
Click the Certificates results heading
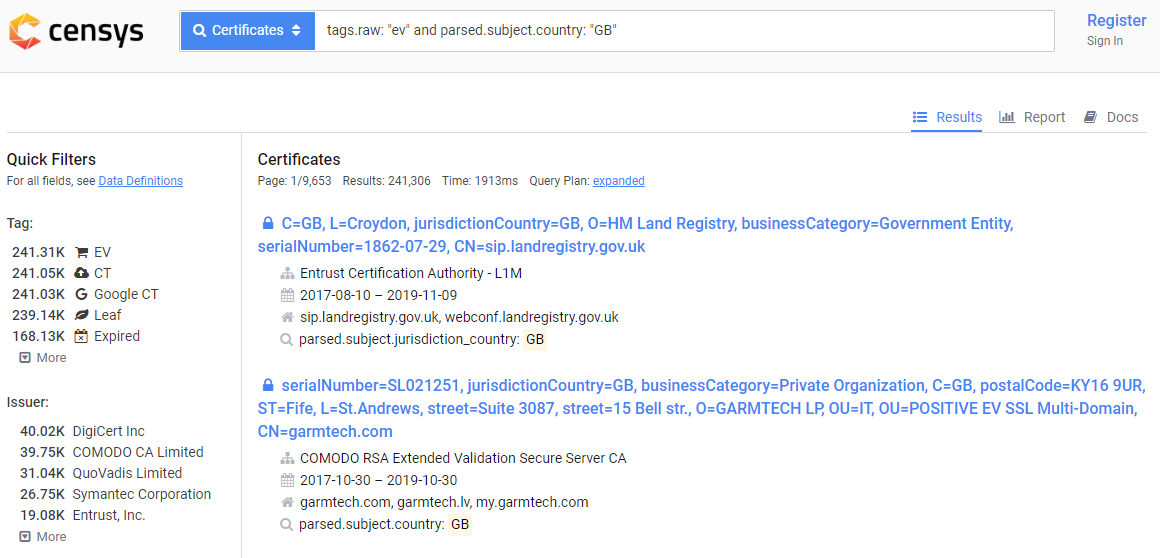tap(299, 159)
